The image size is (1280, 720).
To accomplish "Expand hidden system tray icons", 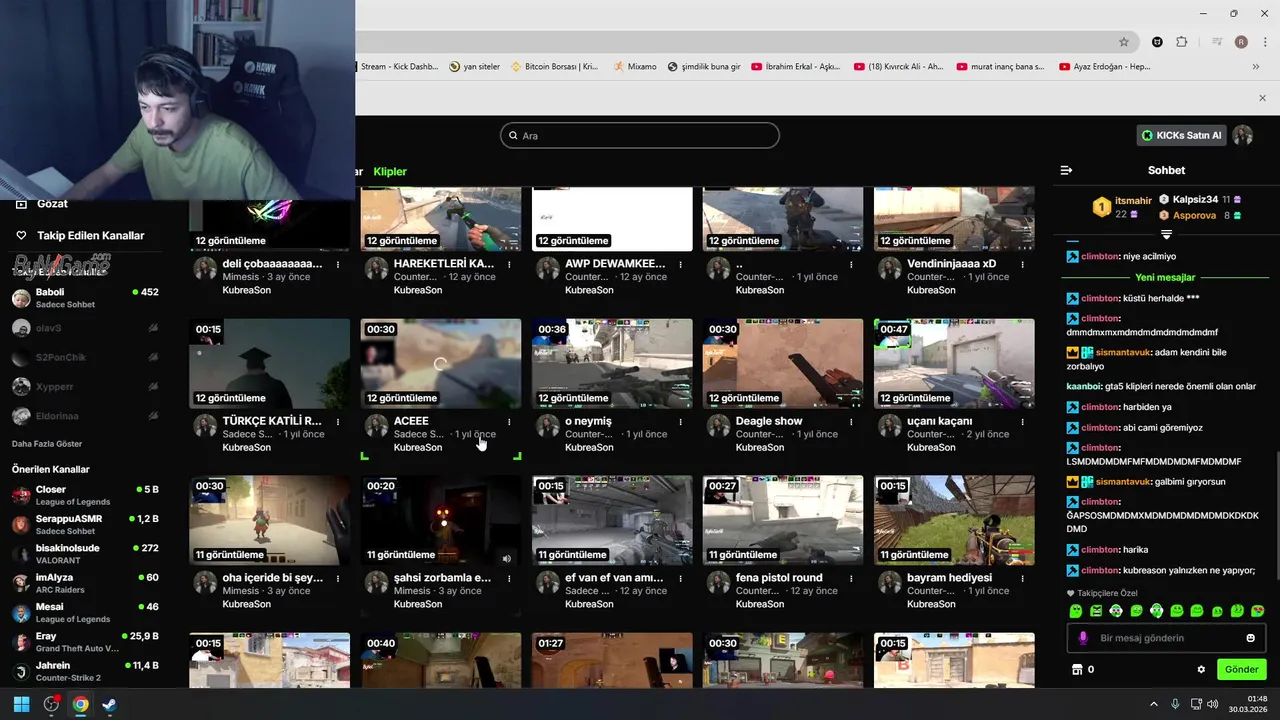I will (x=1153, y=704).
